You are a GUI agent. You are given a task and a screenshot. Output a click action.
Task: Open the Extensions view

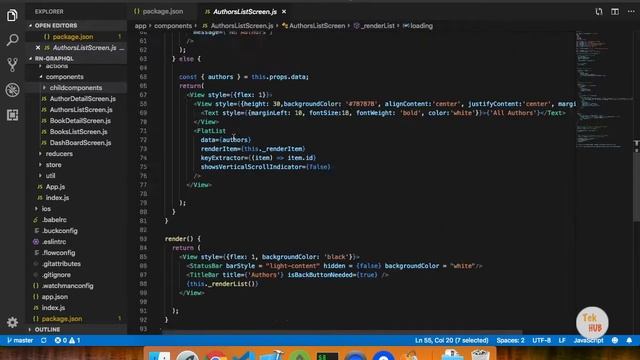[x=12, y=115]
